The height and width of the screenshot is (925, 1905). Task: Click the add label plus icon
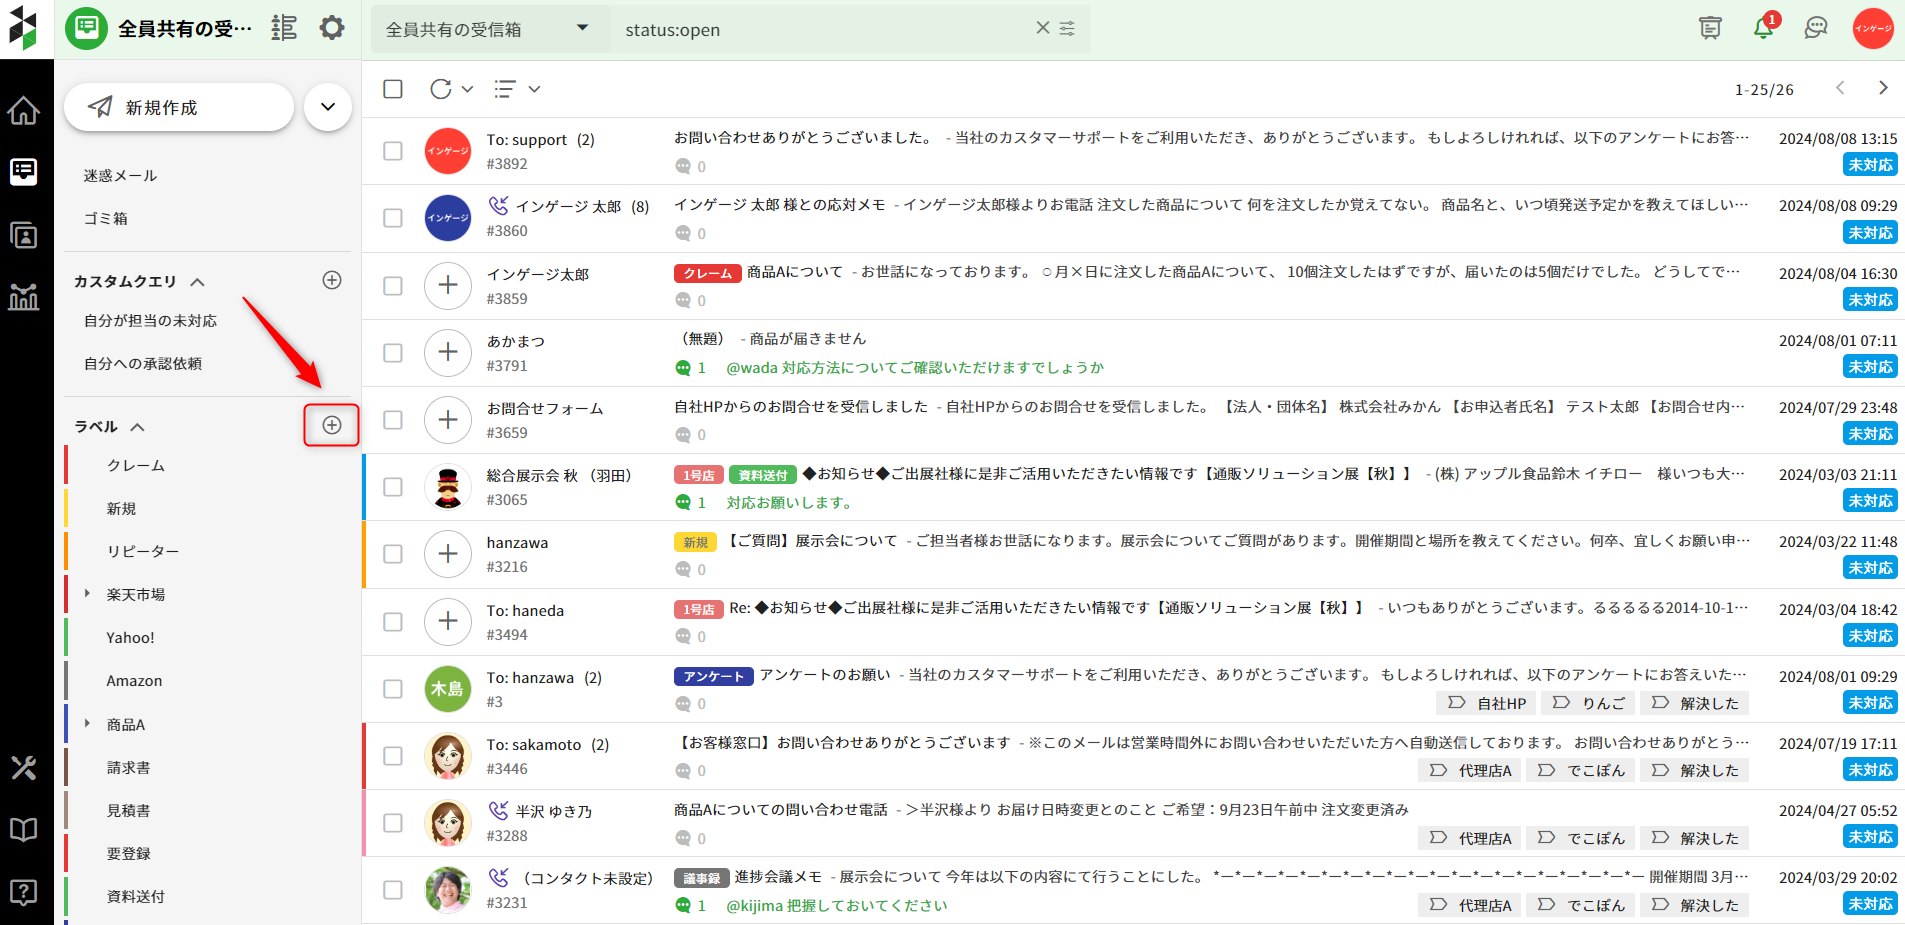coord(332,425)
